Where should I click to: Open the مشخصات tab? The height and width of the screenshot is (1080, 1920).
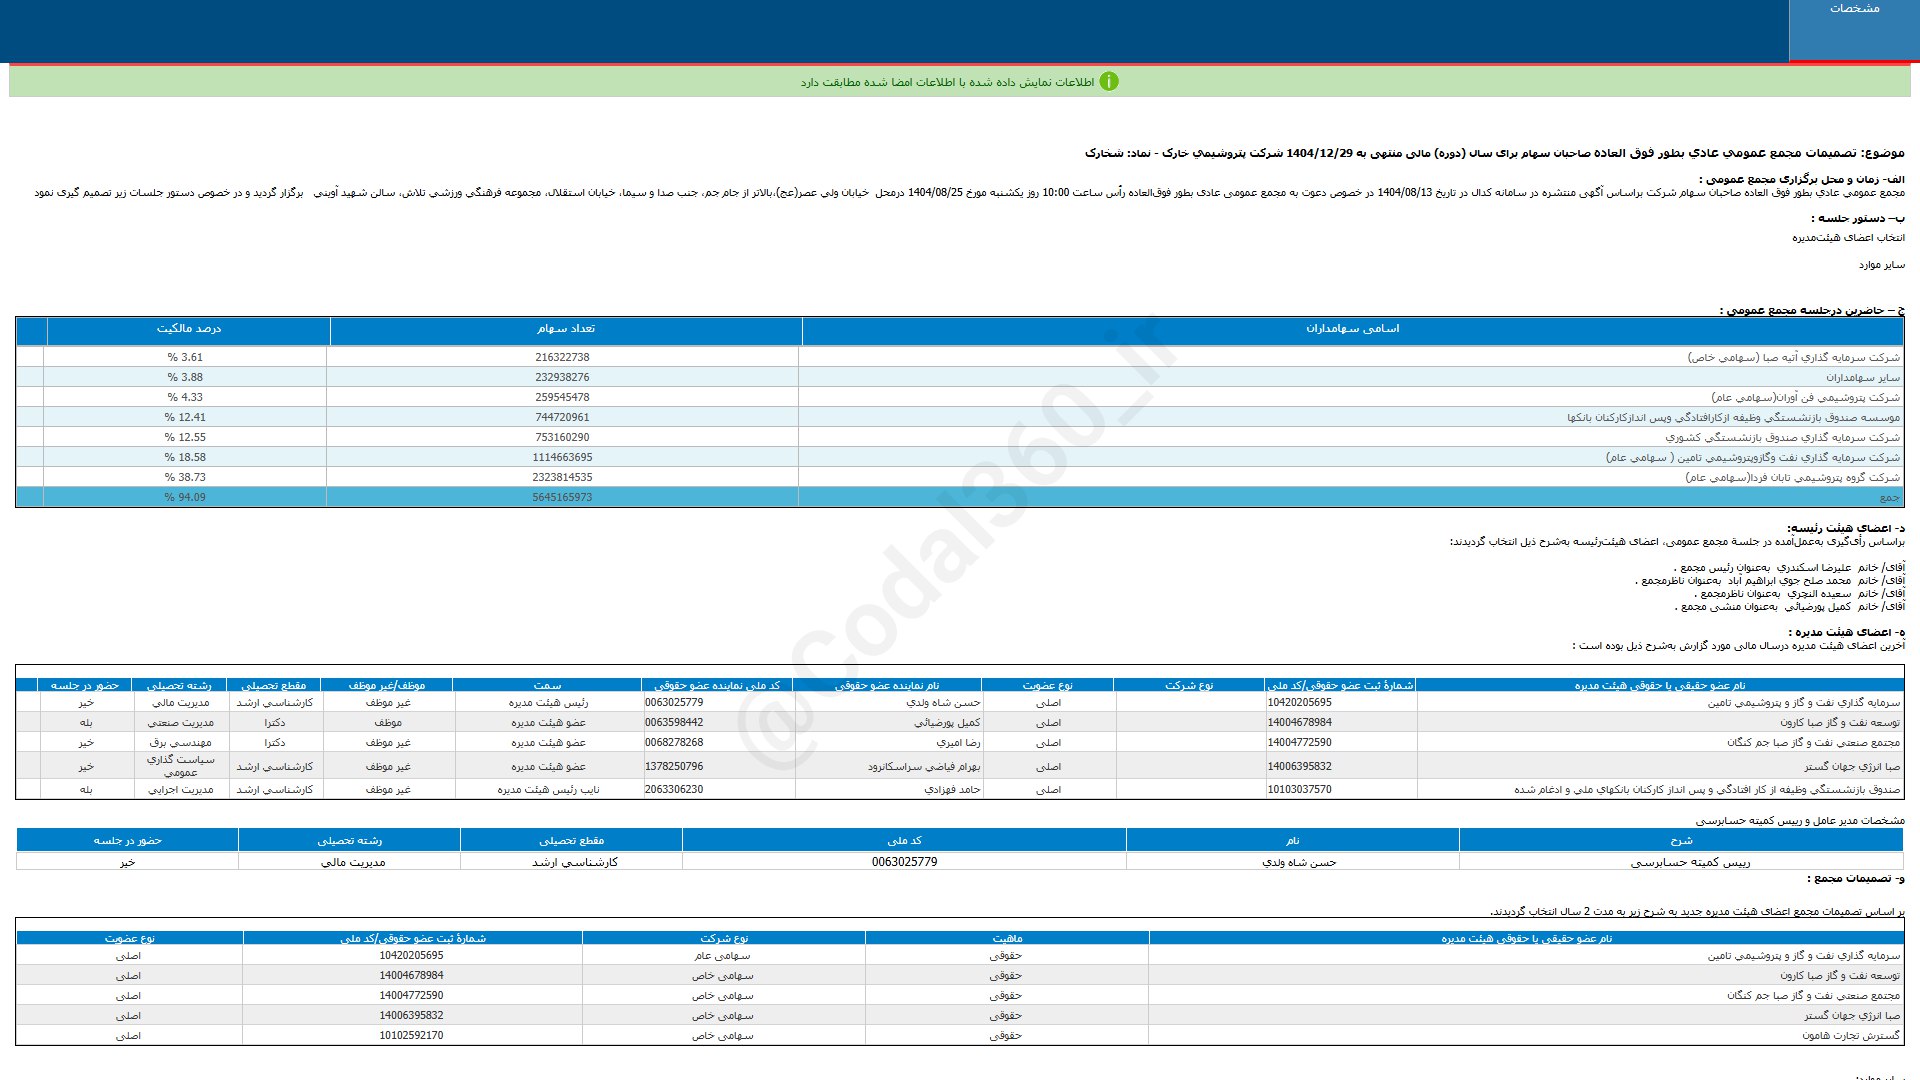click(1854, 9)
